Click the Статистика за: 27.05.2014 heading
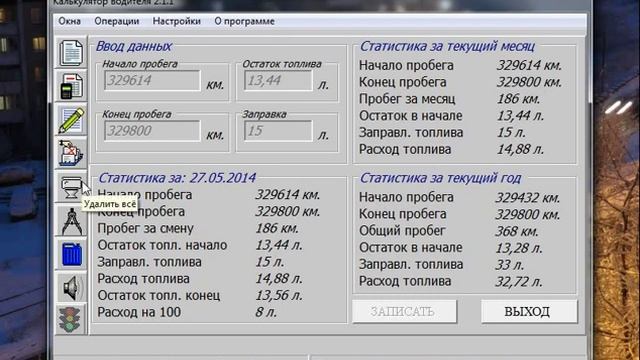Viewport: 640px width, 360px height. (x=177, y=178)
